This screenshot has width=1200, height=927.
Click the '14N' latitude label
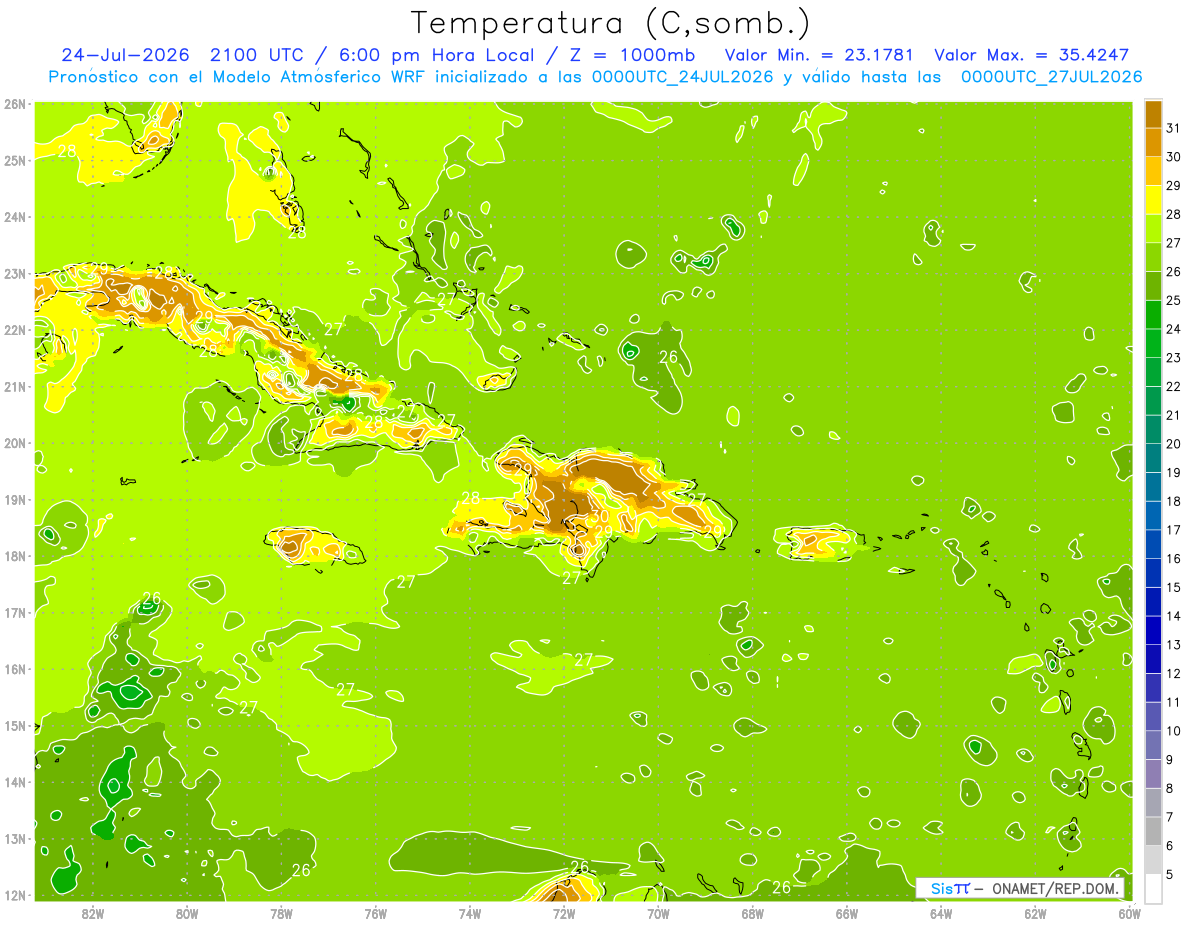pos(14,782)
